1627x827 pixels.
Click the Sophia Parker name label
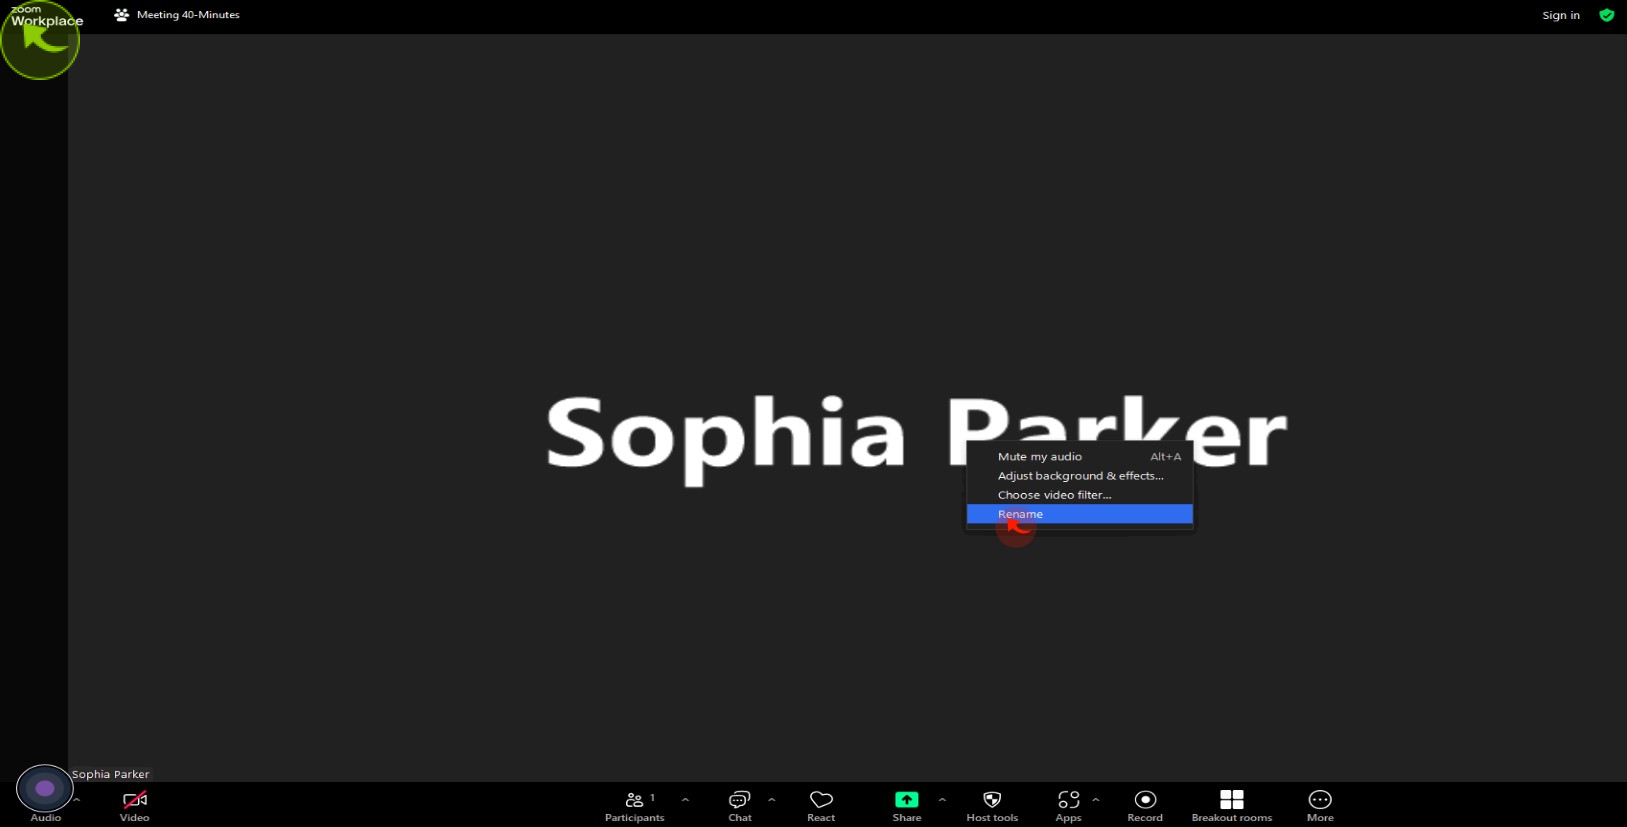(x=111, y=774)
